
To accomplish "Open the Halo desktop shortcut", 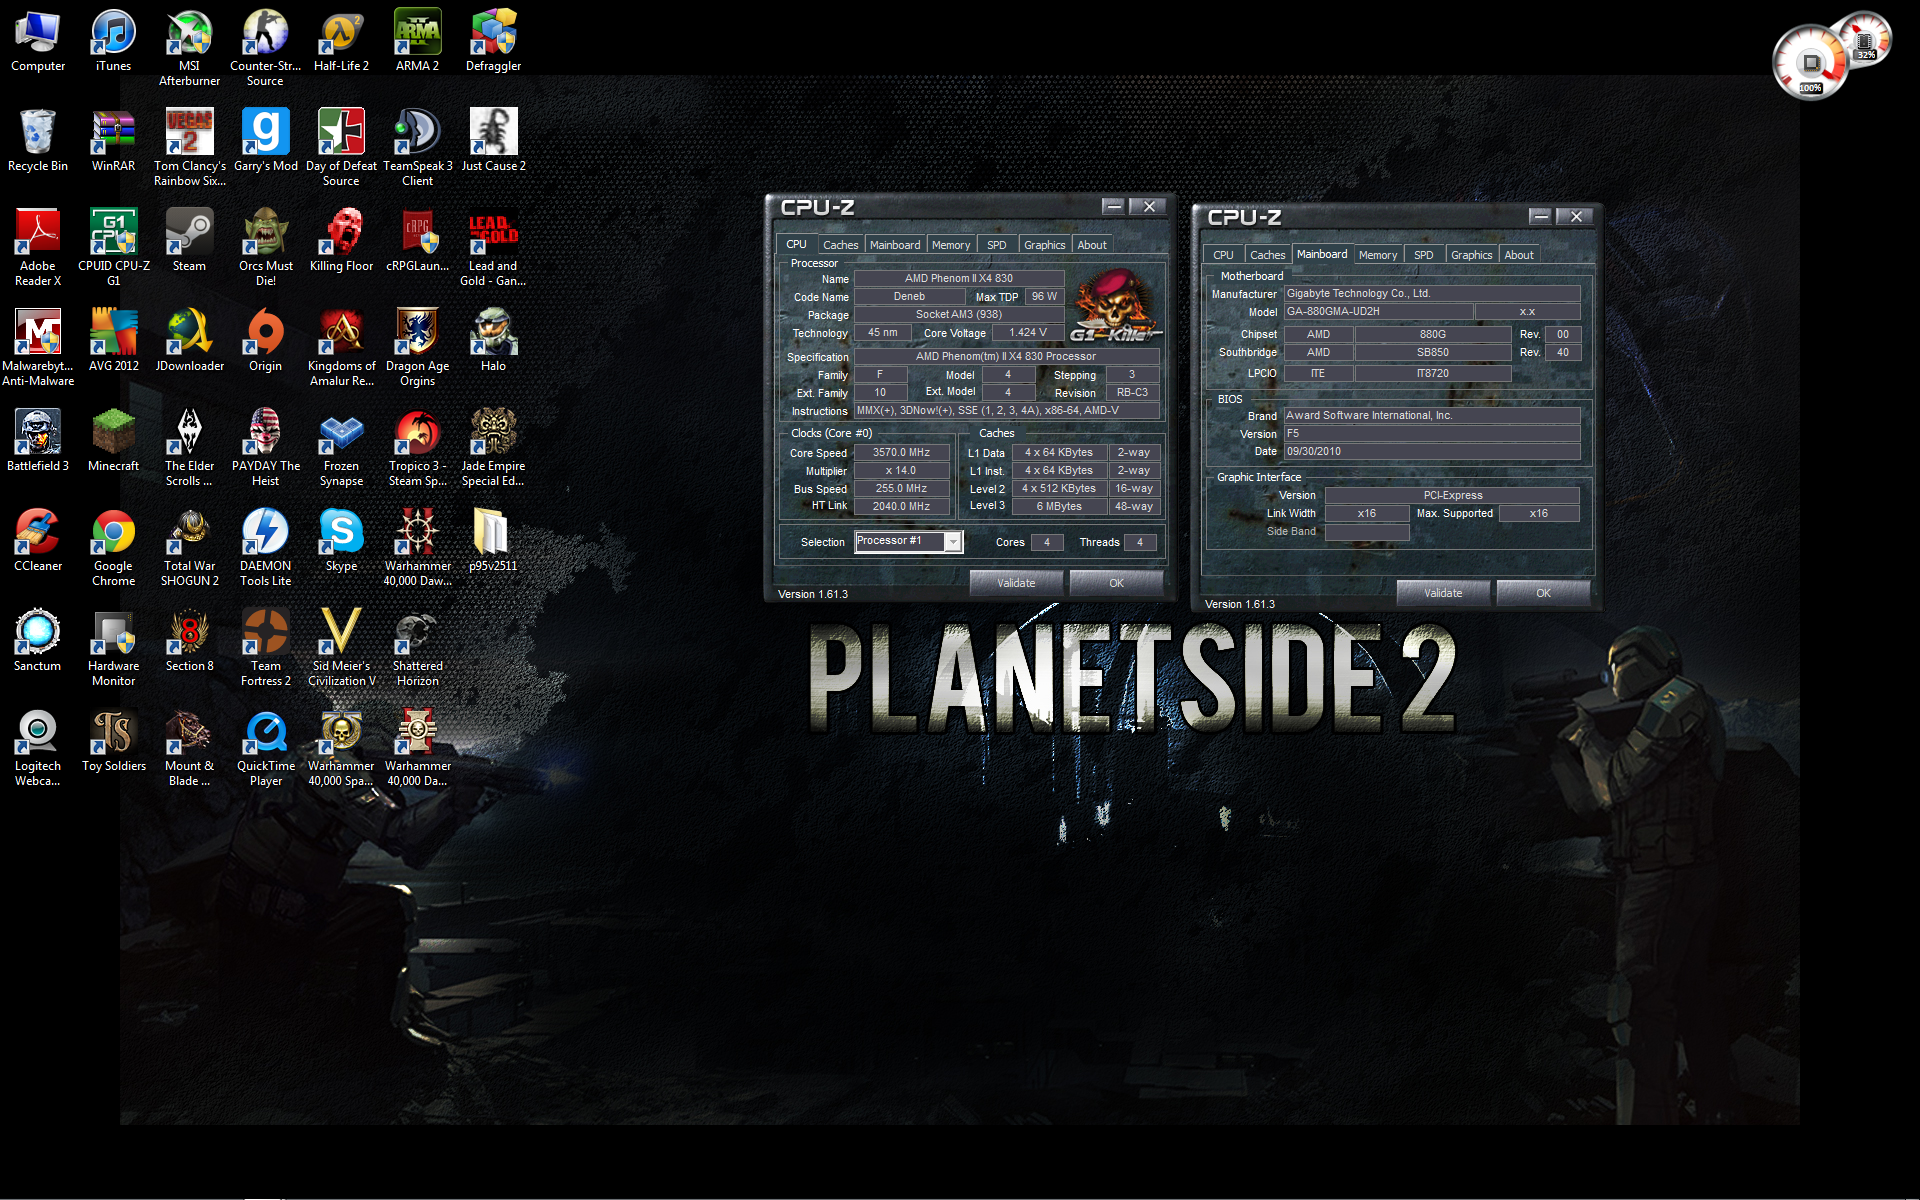I will coord(493,341).
